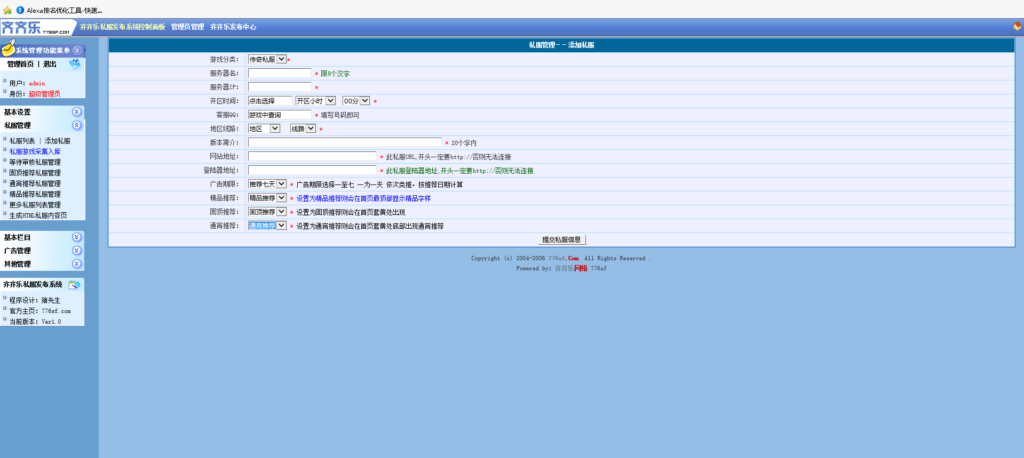The height and width of the screenshot is (458, 1024).
Task: Click the 776sf.Com link in copyright footer
Action: click(564, 258)
